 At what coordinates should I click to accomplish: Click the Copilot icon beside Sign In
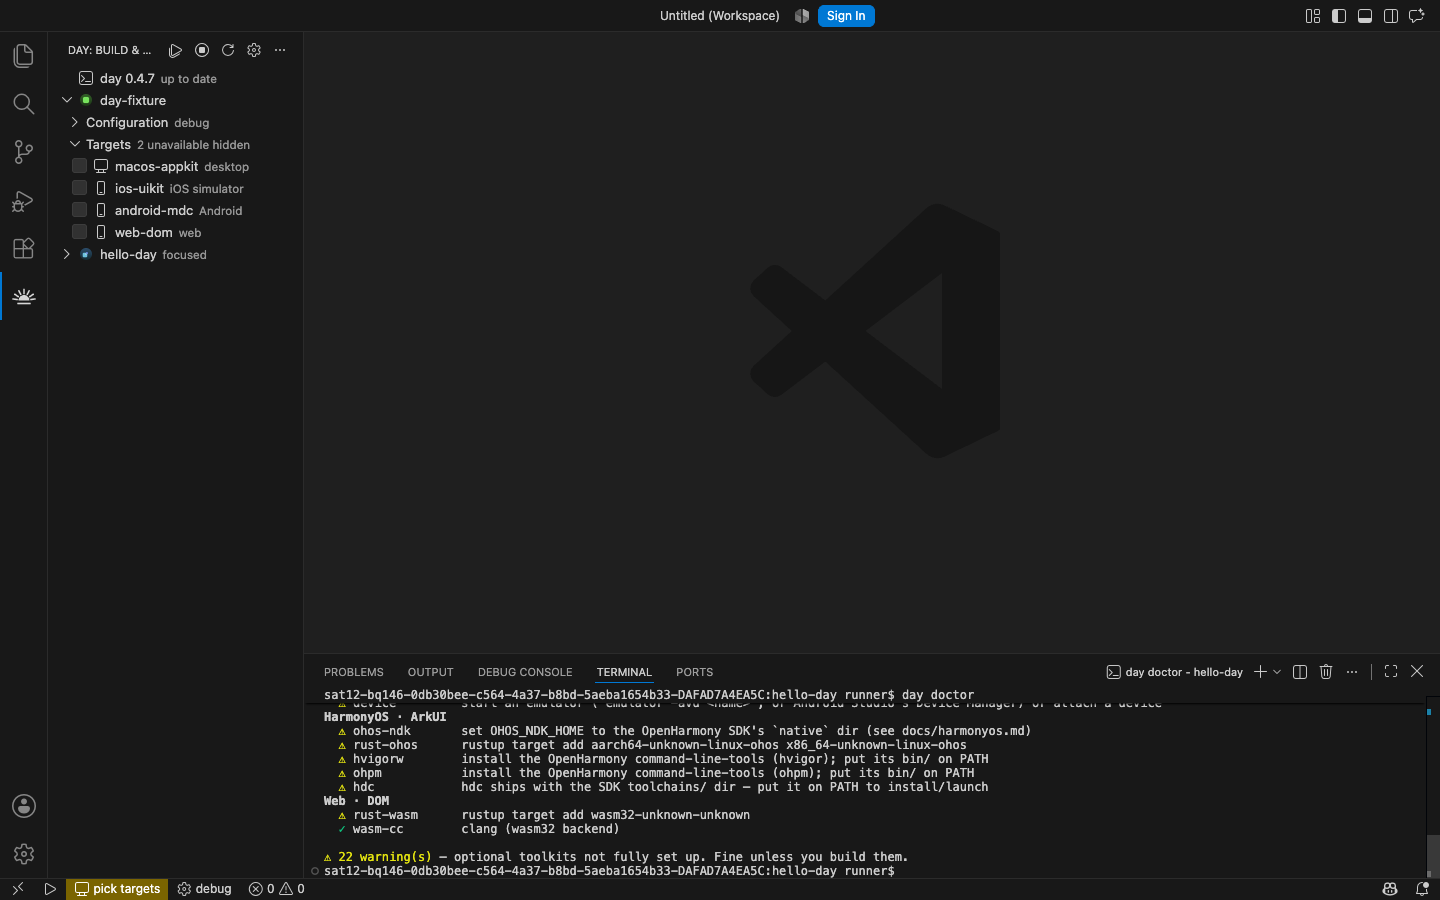802,16
